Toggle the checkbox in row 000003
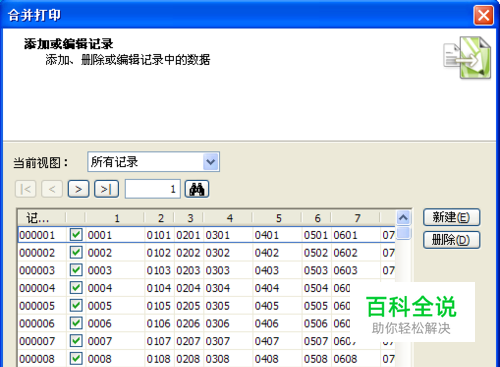This screenshot has height=367, width=500. tap(76, 270)
